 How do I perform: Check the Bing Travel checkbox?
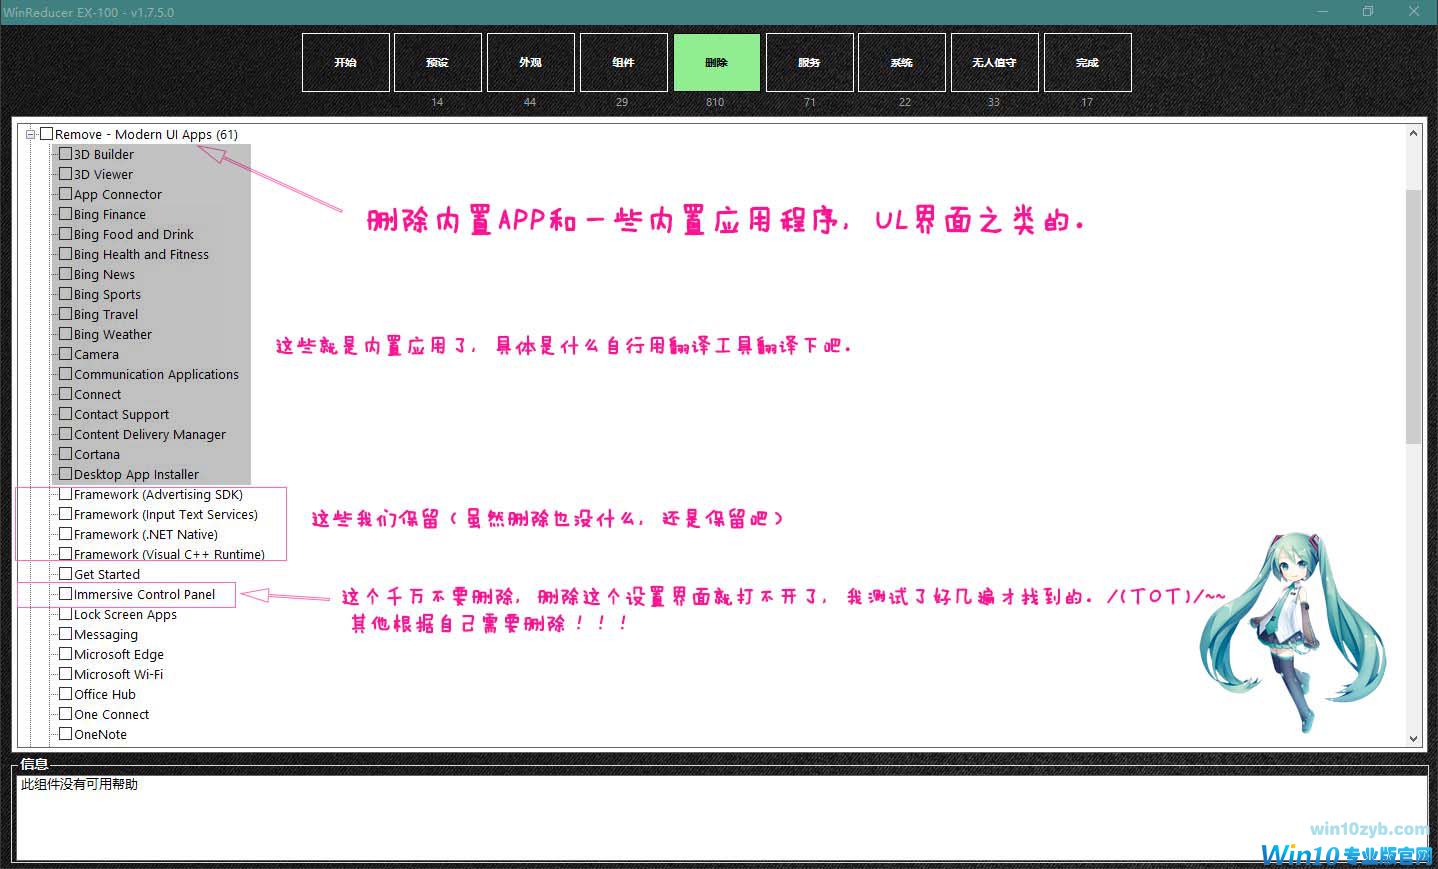coord(66,314)
